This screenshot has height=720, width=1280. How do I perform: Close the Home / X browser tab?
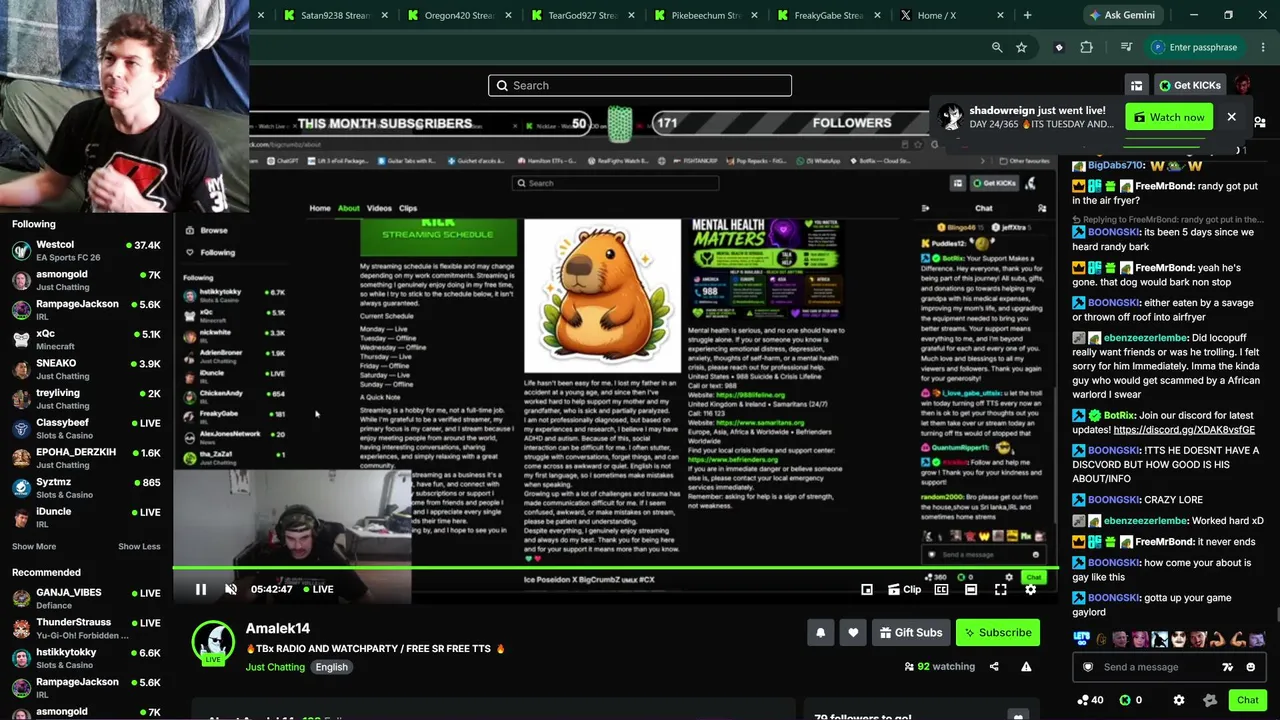coord(1001,15)
